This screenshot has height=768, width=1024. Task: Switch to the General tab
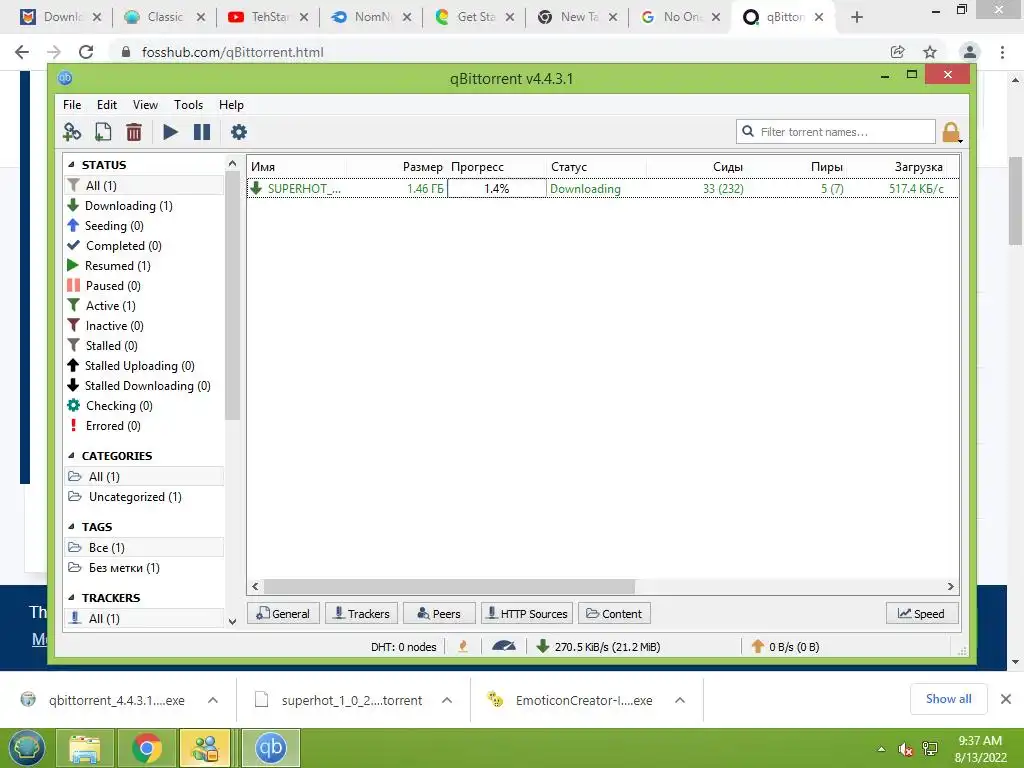pyautogui.click(x=283, y=614)
